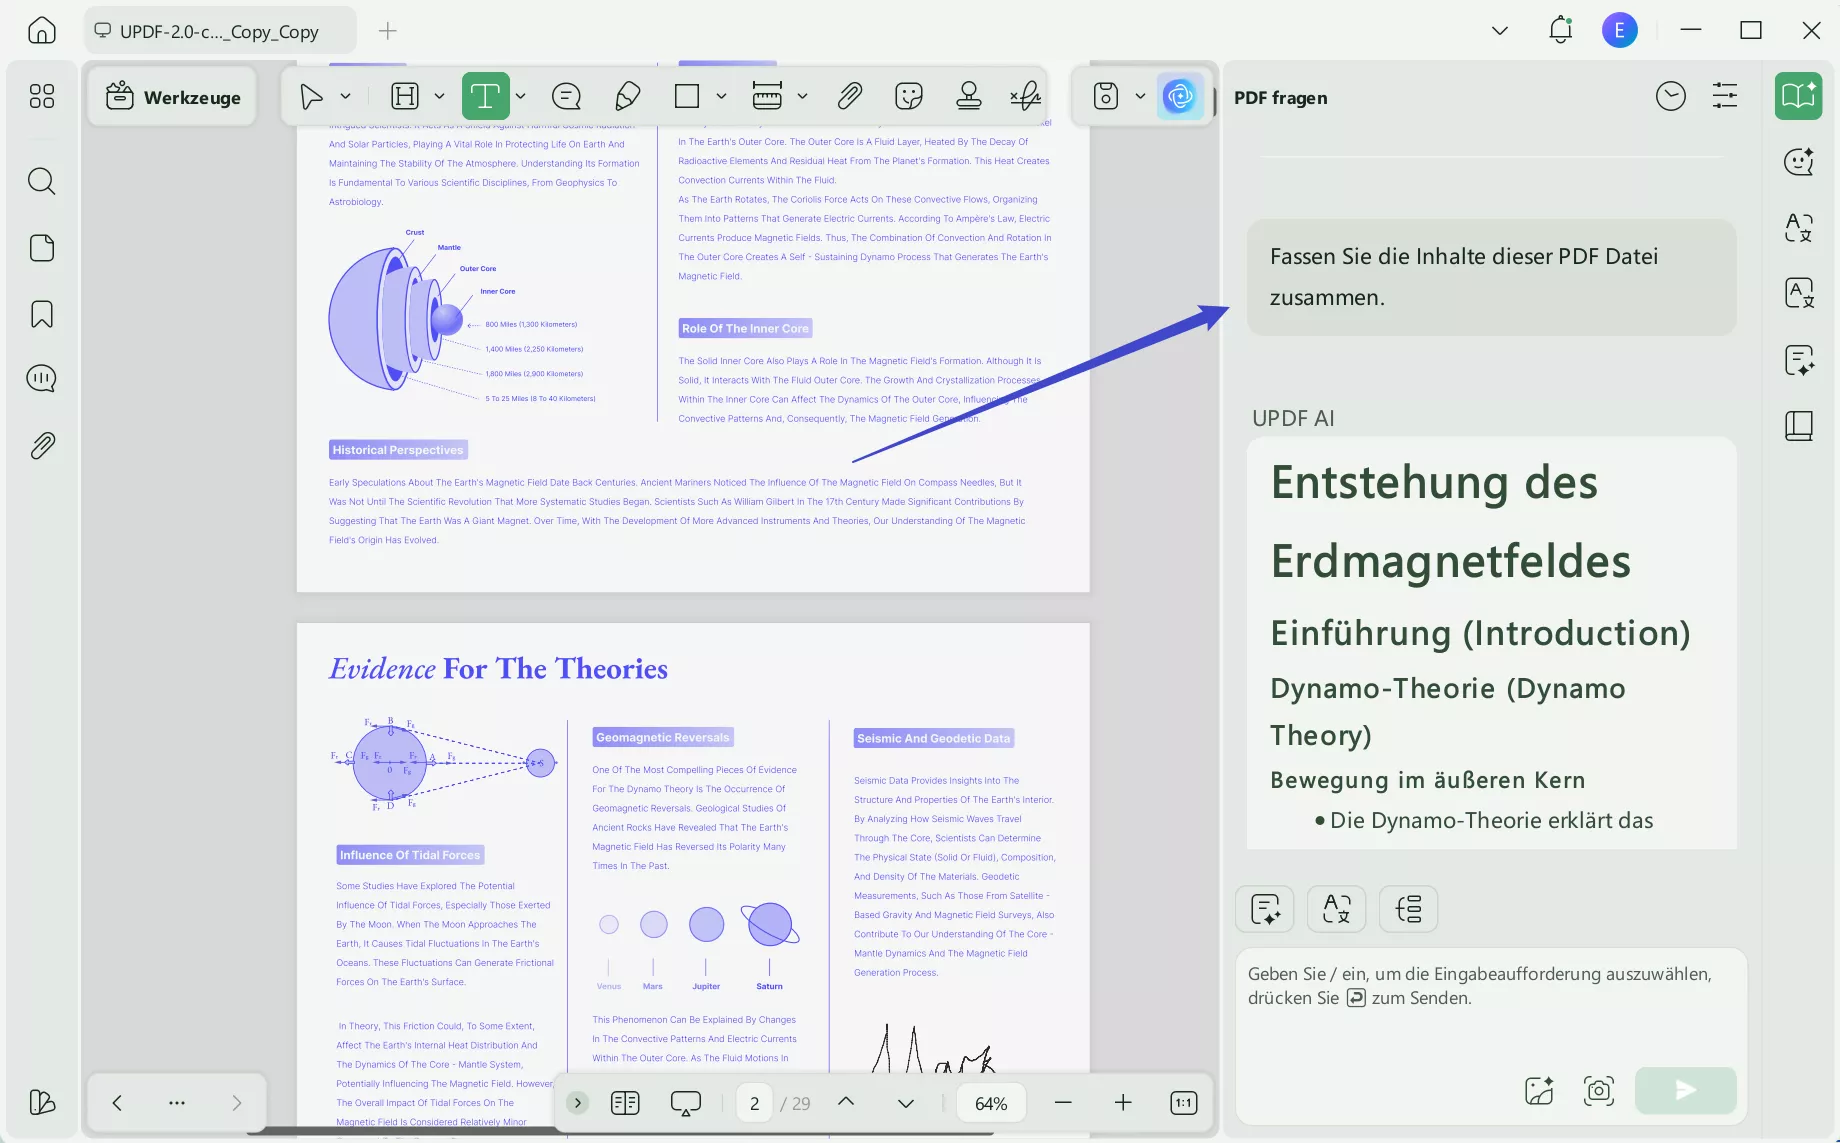Select the attach file paperclip tool

(849, 97)
